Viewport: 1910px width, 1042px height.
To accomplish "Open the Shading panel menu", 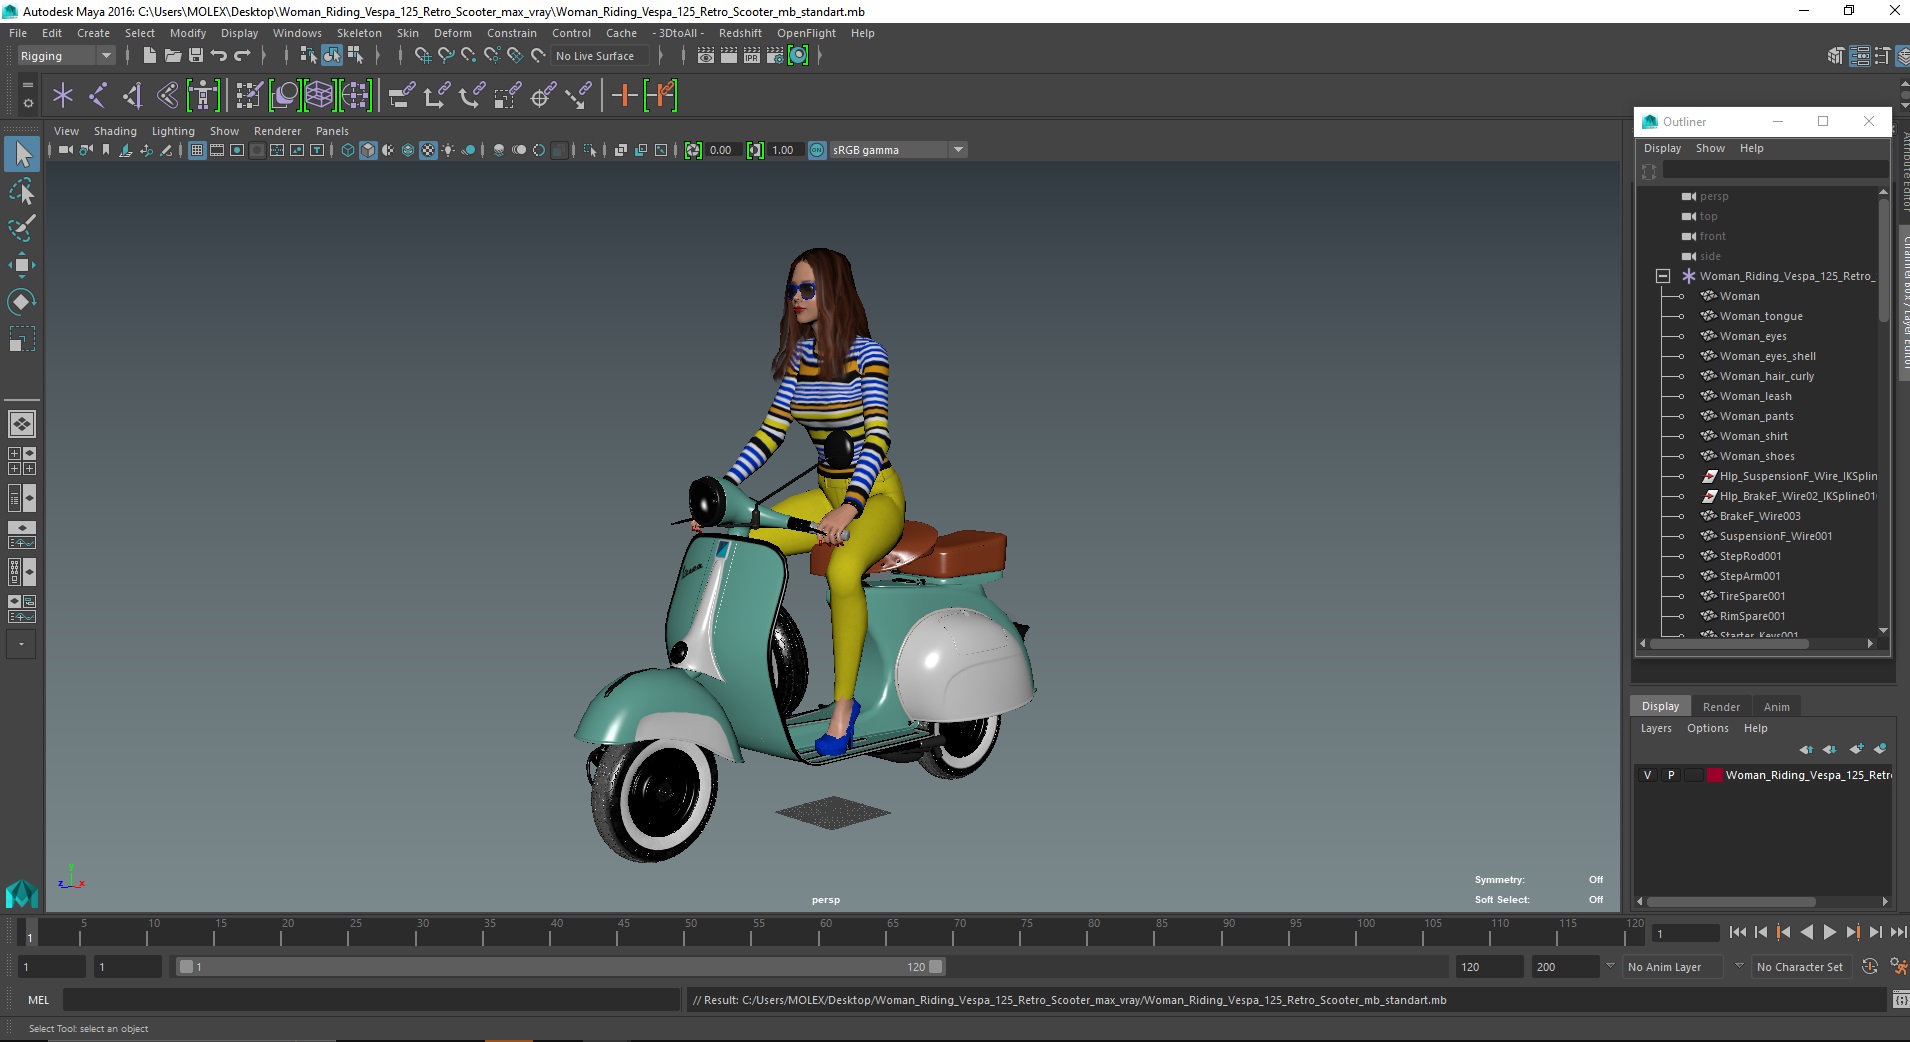I will pos(115,131).
